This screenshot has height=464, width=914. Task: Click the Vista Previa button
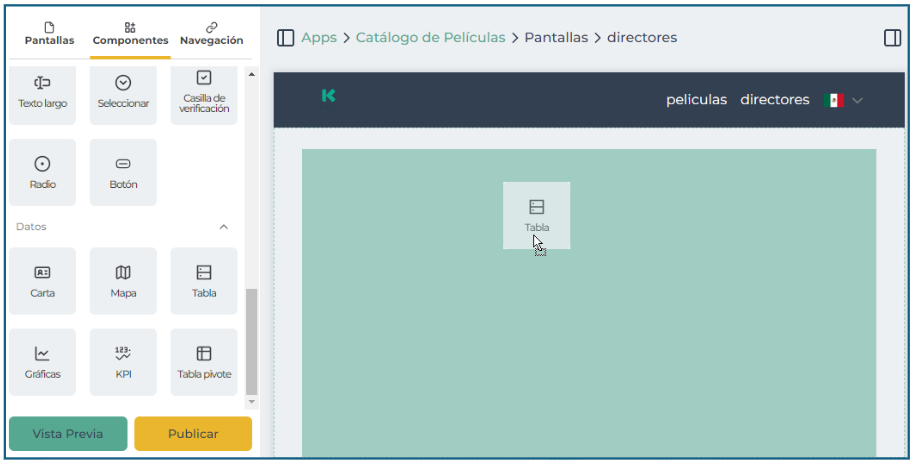(x=68, y=434)
